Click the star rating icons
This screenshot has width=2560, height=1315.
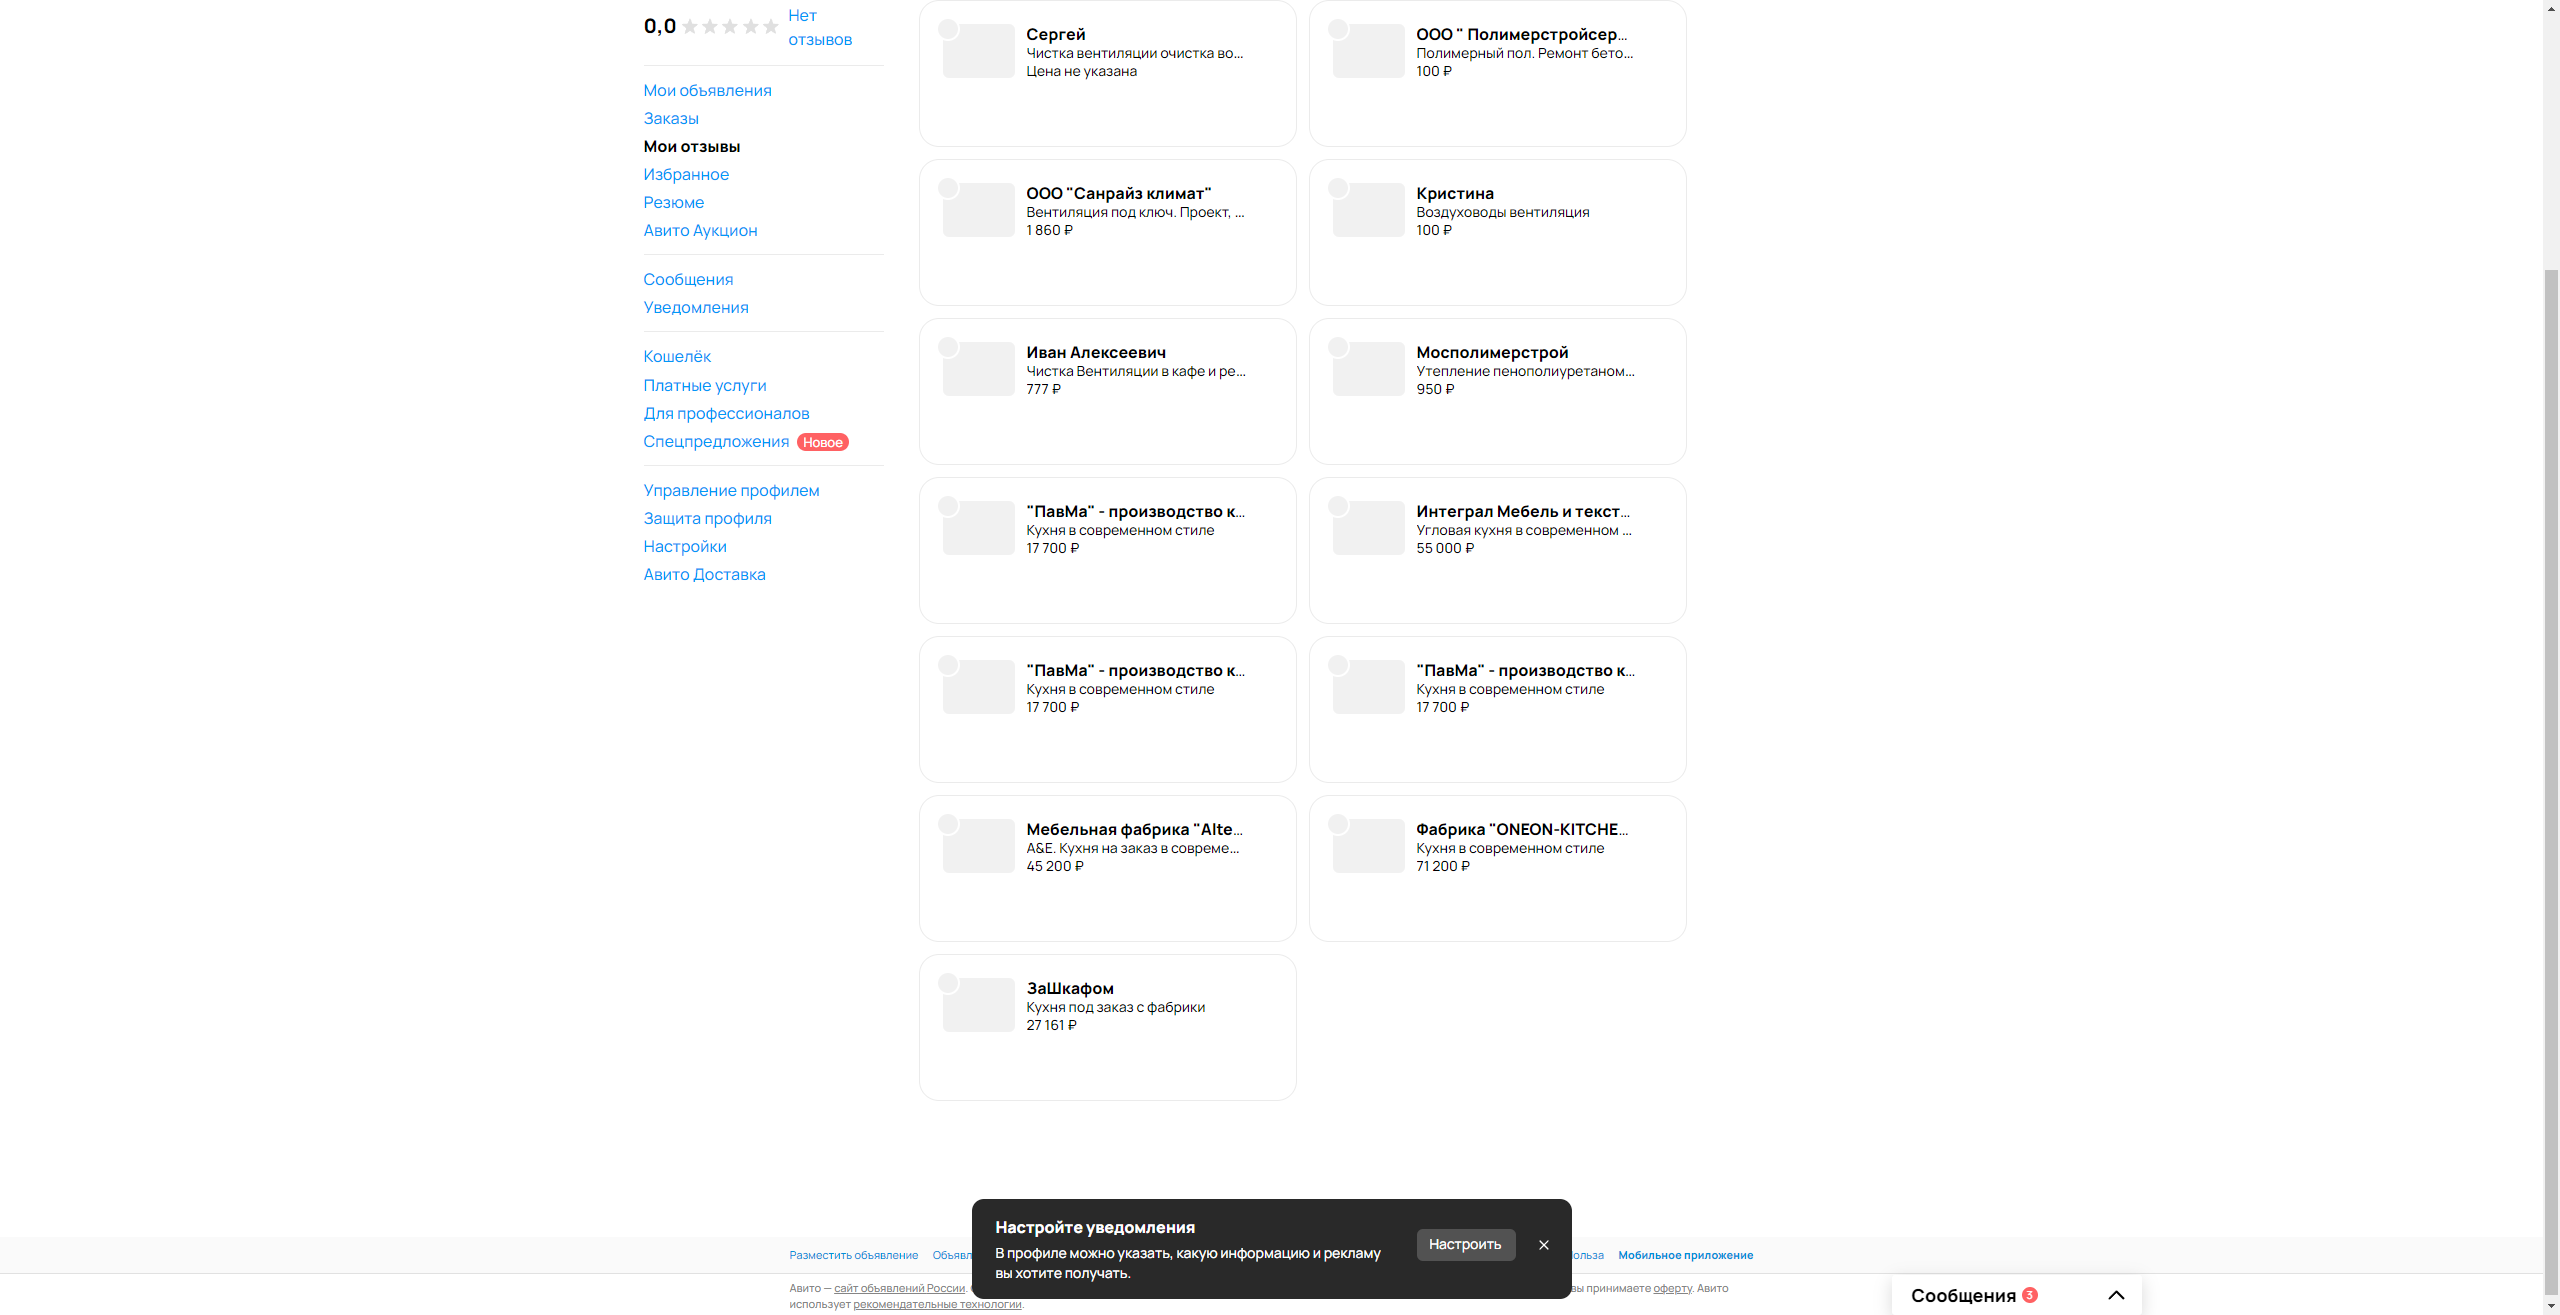pyautogui.click(x=730, y=27)
